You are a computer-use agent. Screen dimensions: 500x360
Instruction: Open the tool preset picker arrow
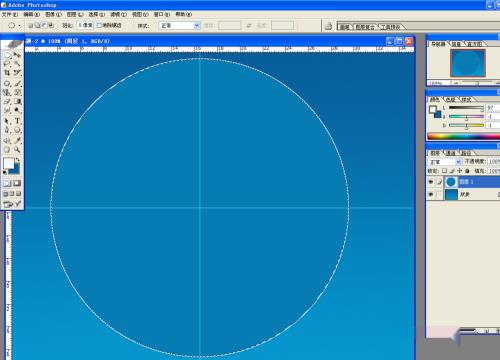point(20,25)
